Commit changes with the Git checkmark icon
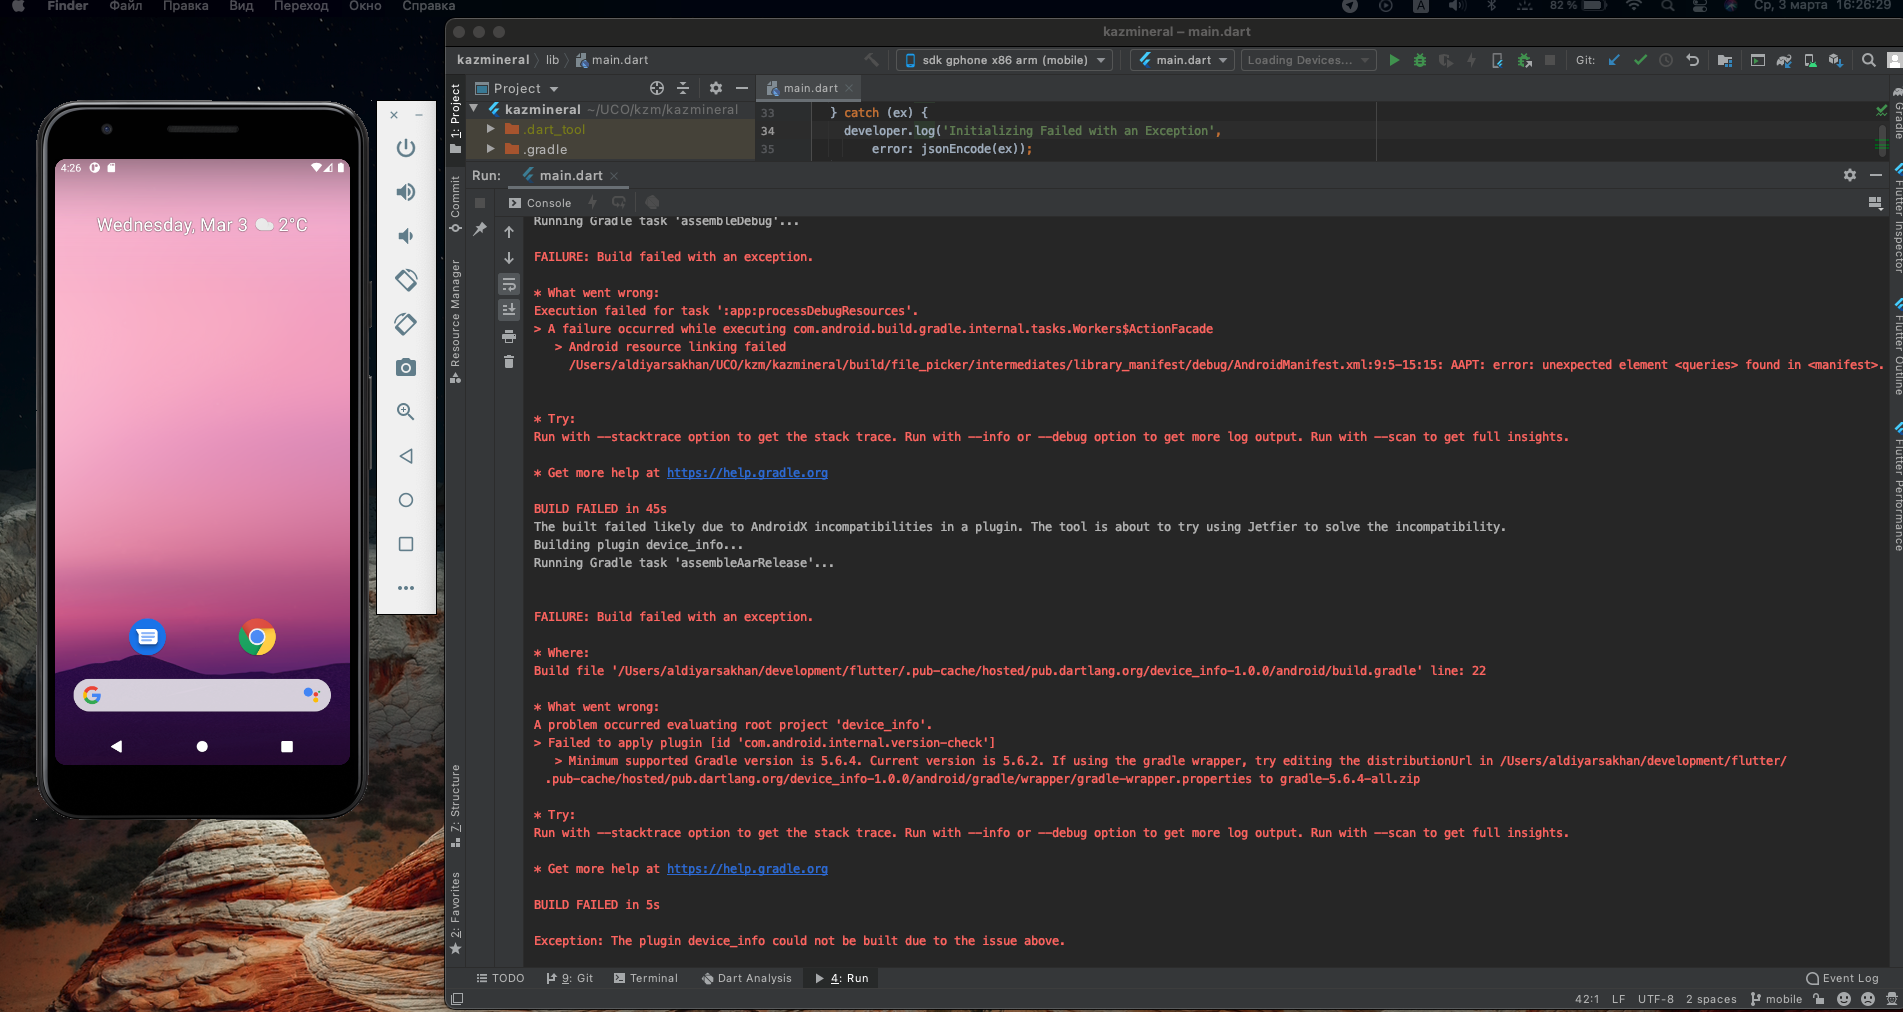Image resolution: width=1903 pixels, height=1012 pixels. point(1640,60)
